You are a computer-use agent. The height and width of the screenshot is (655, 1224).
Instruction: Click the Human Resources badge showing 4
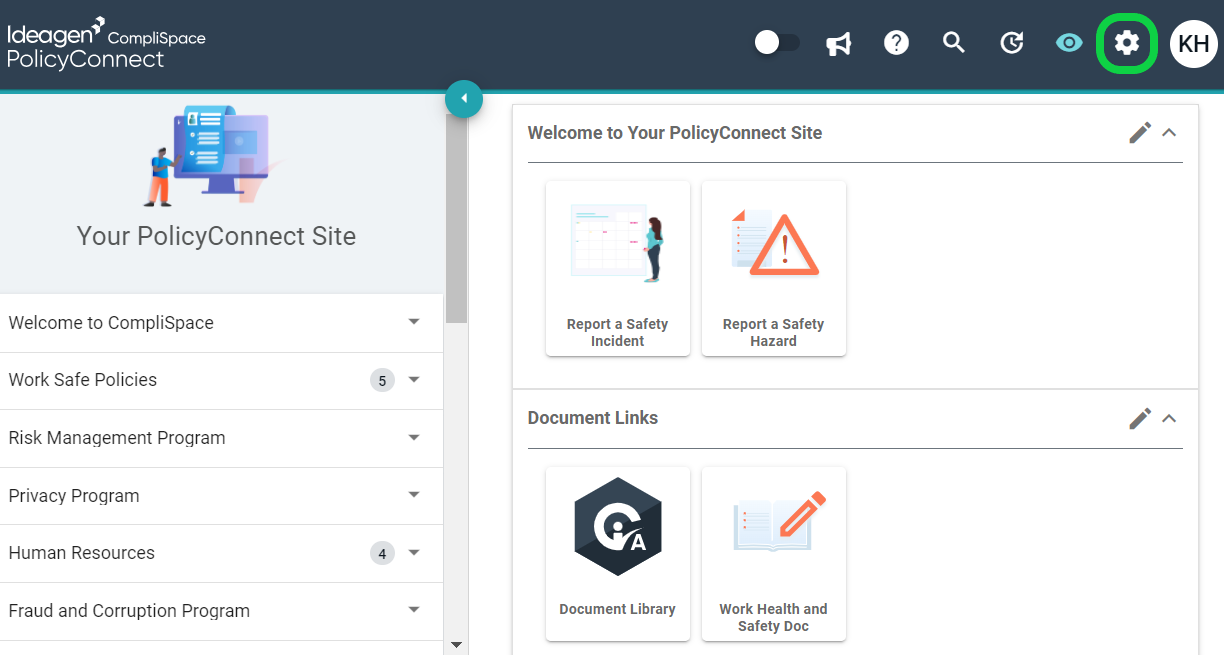[382, 553]
